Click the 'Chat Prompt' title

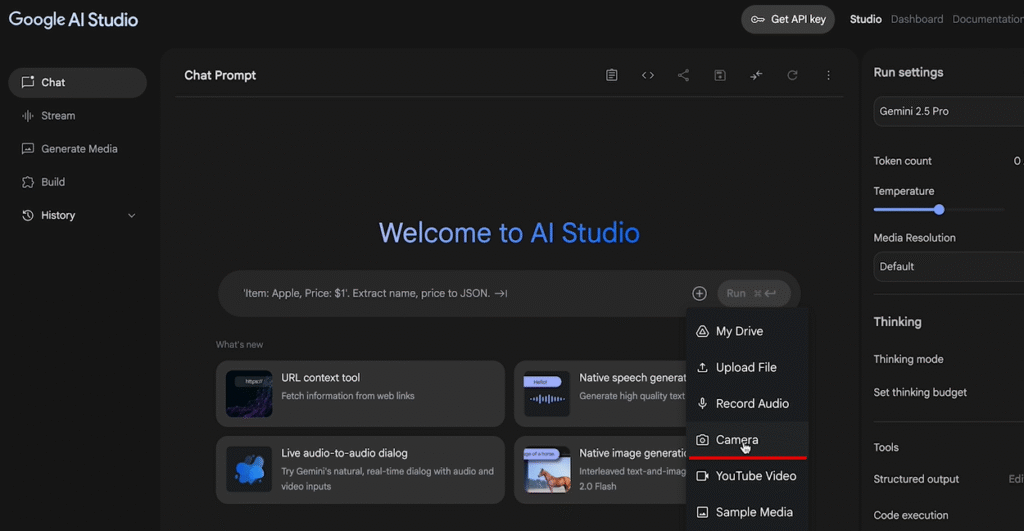tap(220, 75)
